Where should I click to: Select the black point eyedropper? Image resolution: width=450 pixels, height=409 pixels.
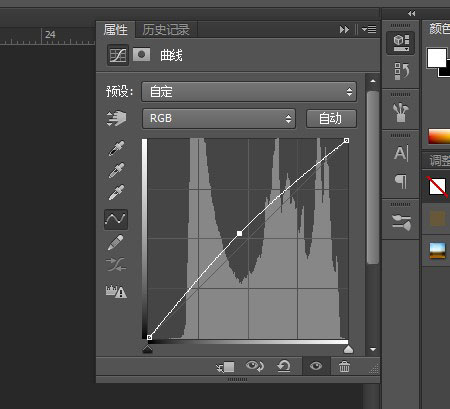pyautogui.click(x=116, y=148)
